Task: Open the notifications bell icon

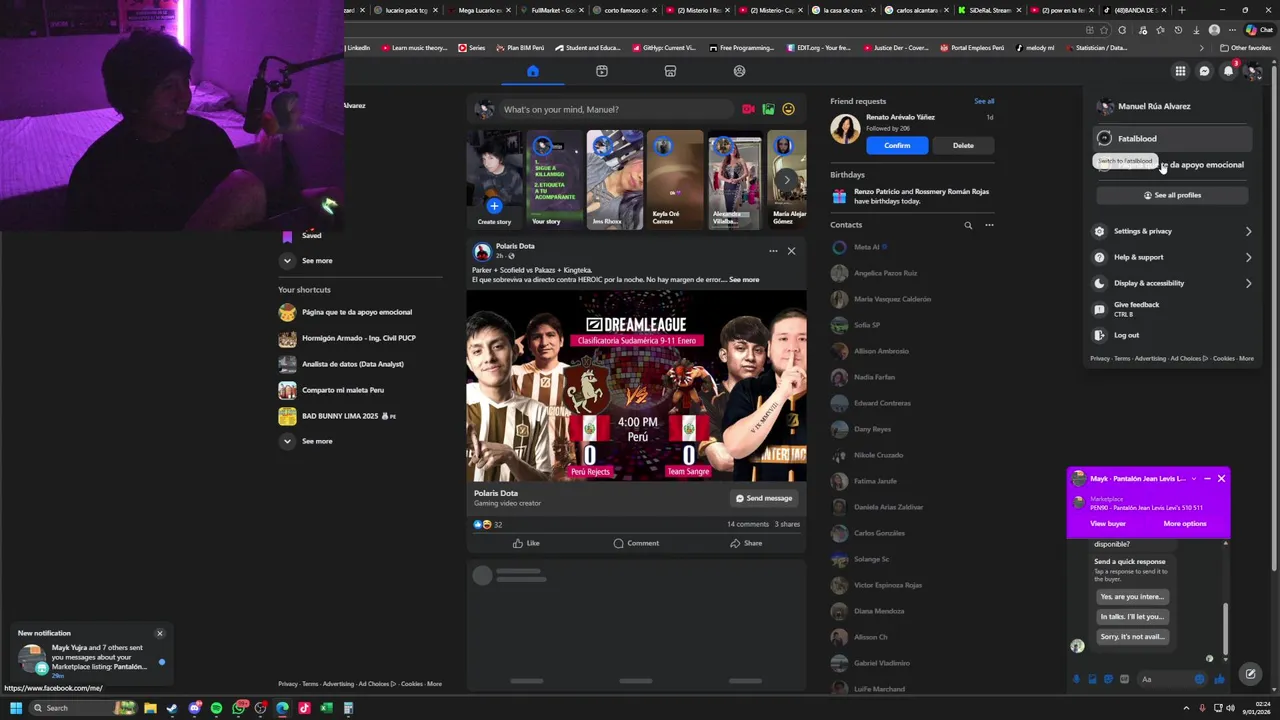Action: coord(1229,71)
